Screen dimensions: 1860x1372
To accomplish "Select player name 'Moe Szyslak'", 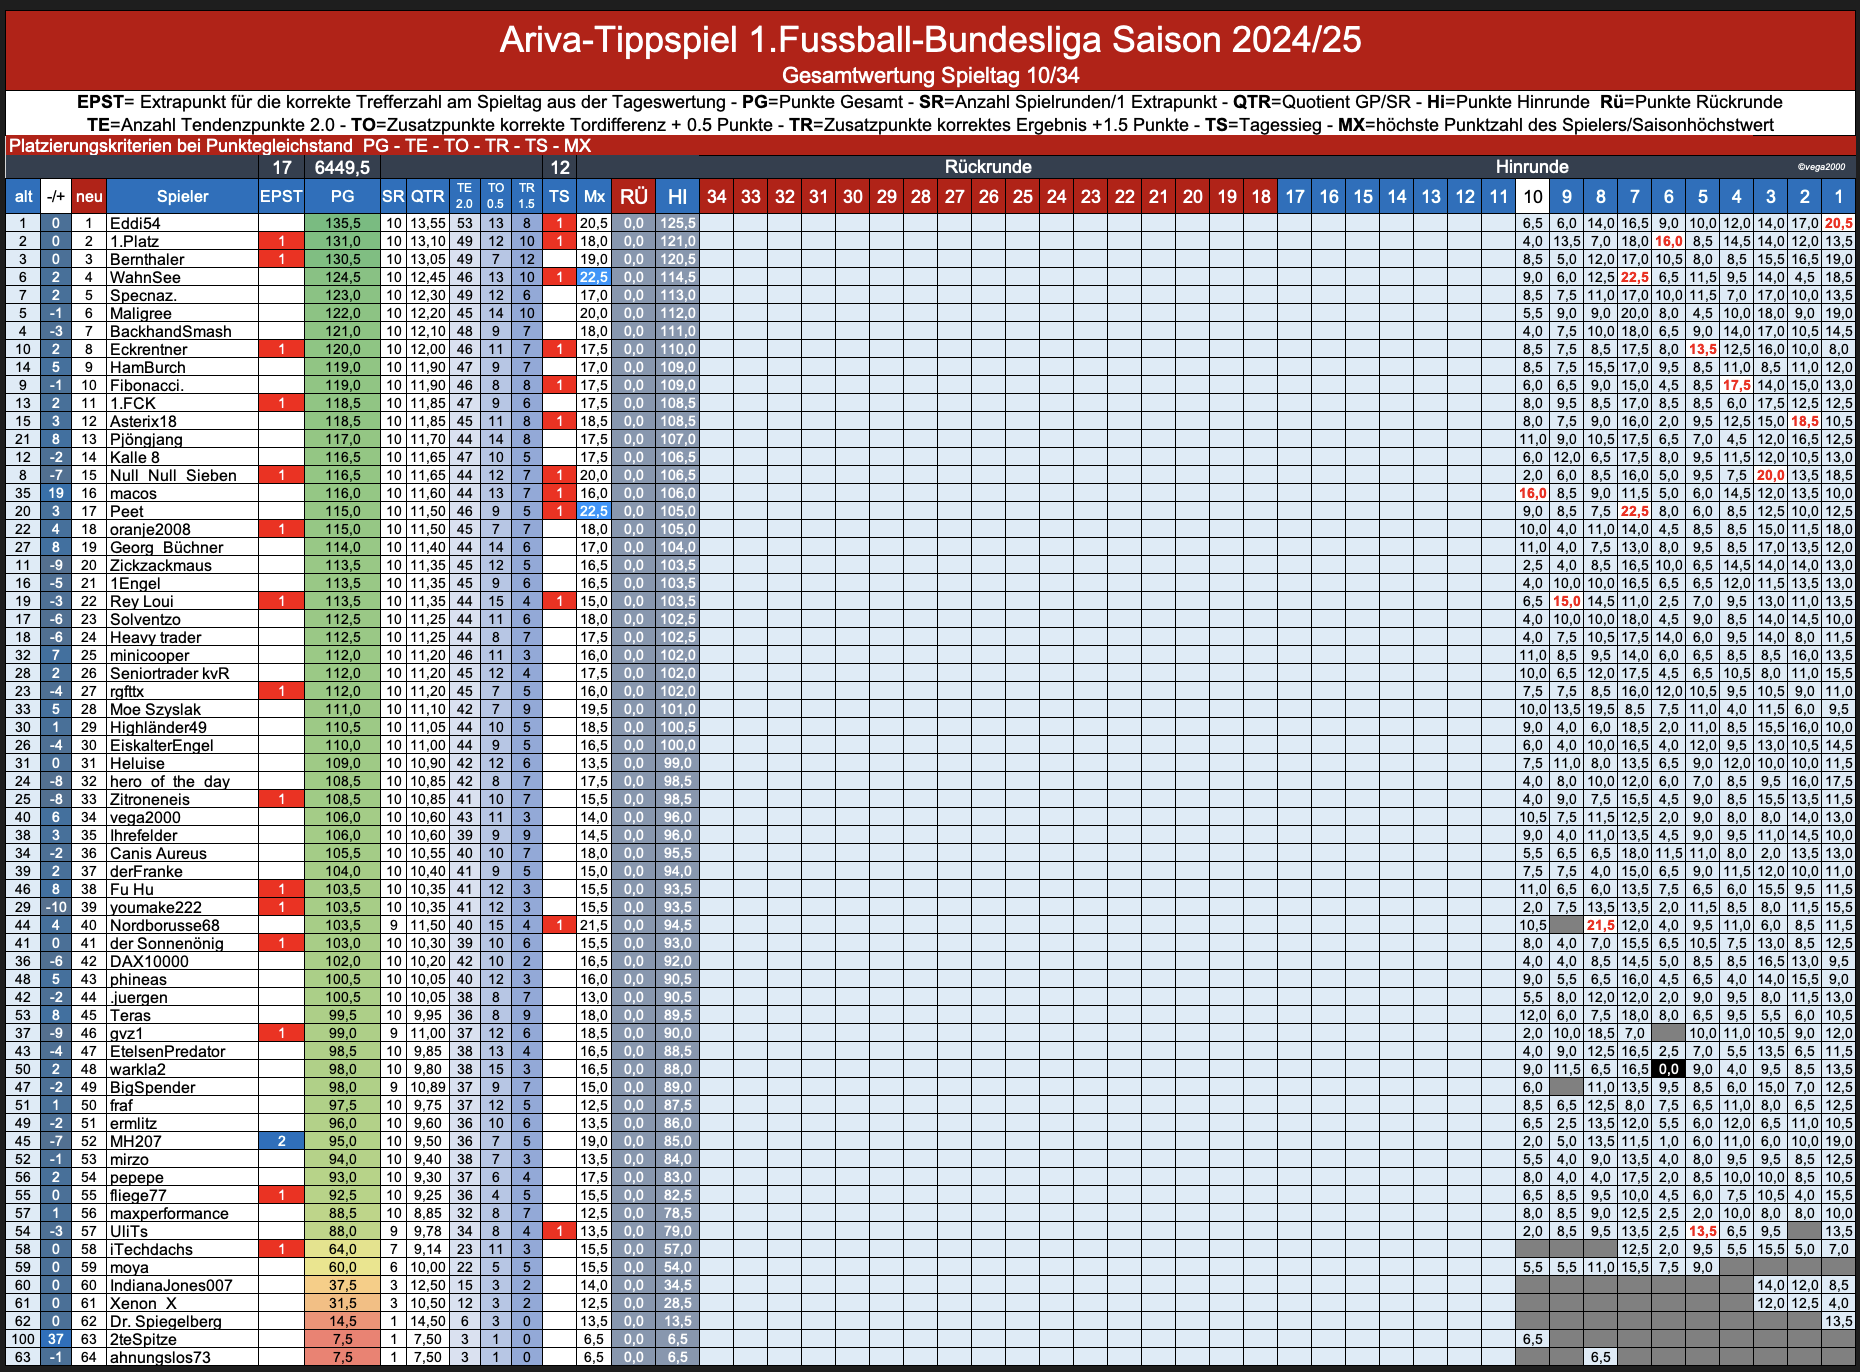I will [155, 709].
